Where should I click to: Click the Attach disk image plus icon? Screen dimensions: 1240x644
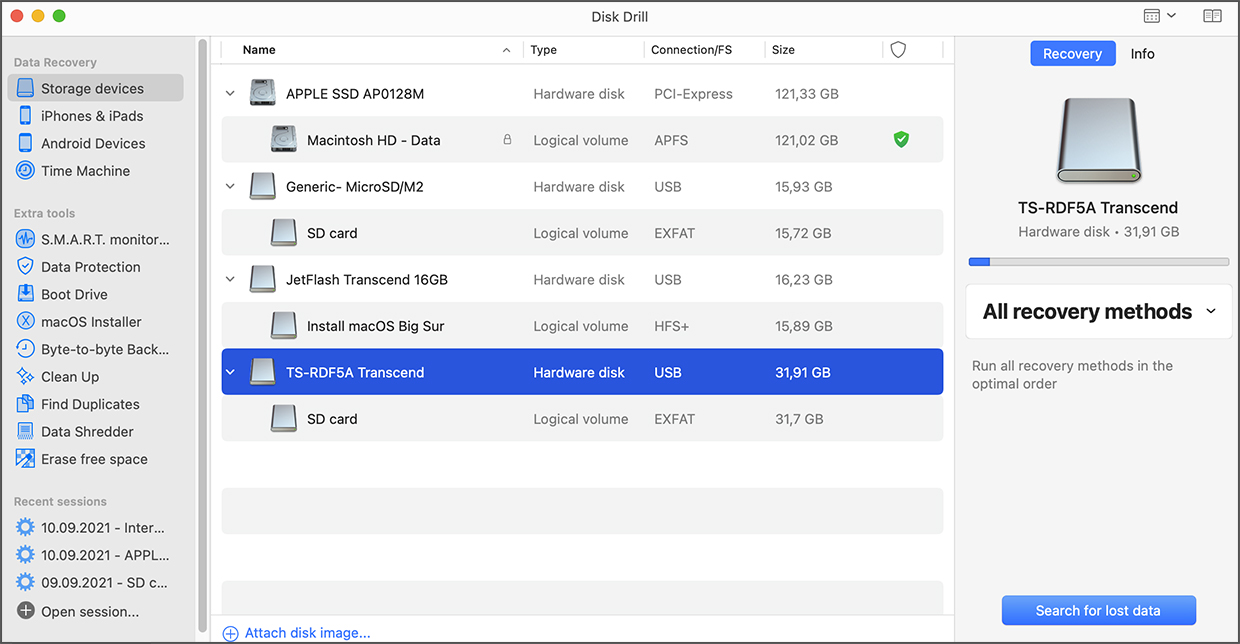[x=231, y=633]
